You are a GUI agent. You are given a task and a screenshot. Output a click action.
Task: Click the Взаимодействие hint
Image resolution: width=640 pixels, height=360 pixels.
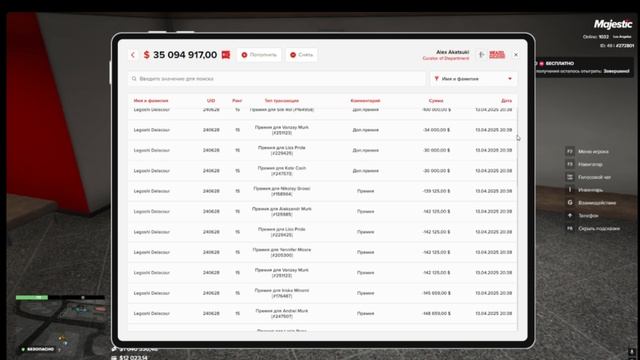click(x=591, y=203)
